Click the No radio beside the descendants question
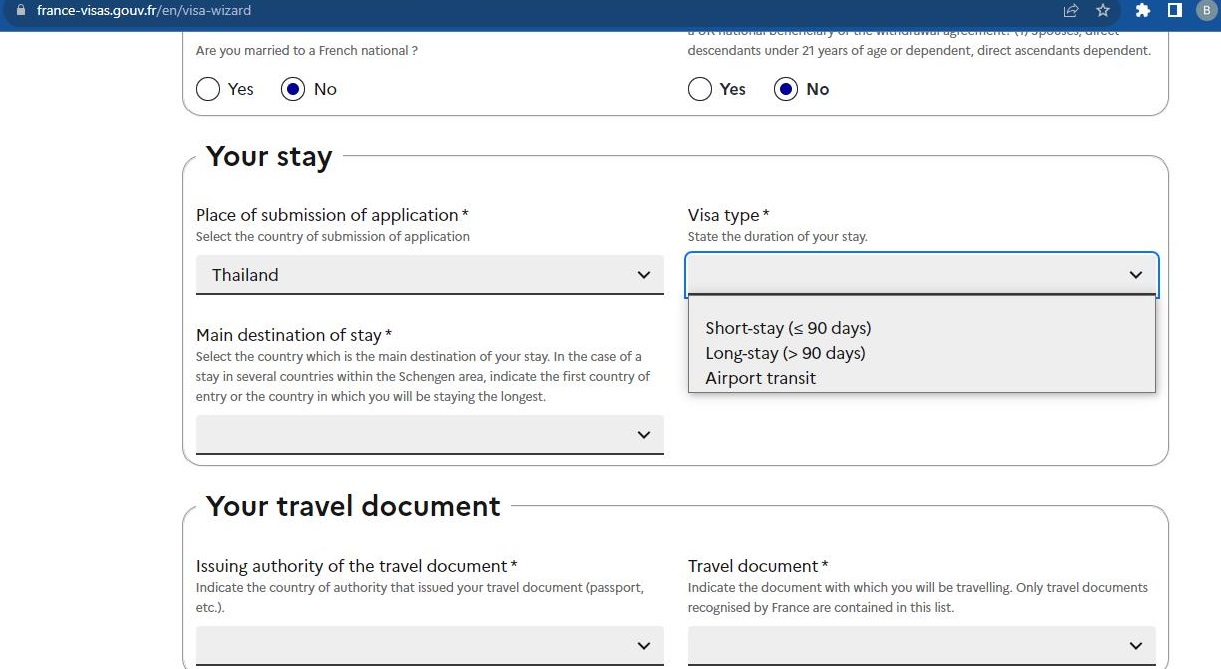 click(x=785, y=89)
